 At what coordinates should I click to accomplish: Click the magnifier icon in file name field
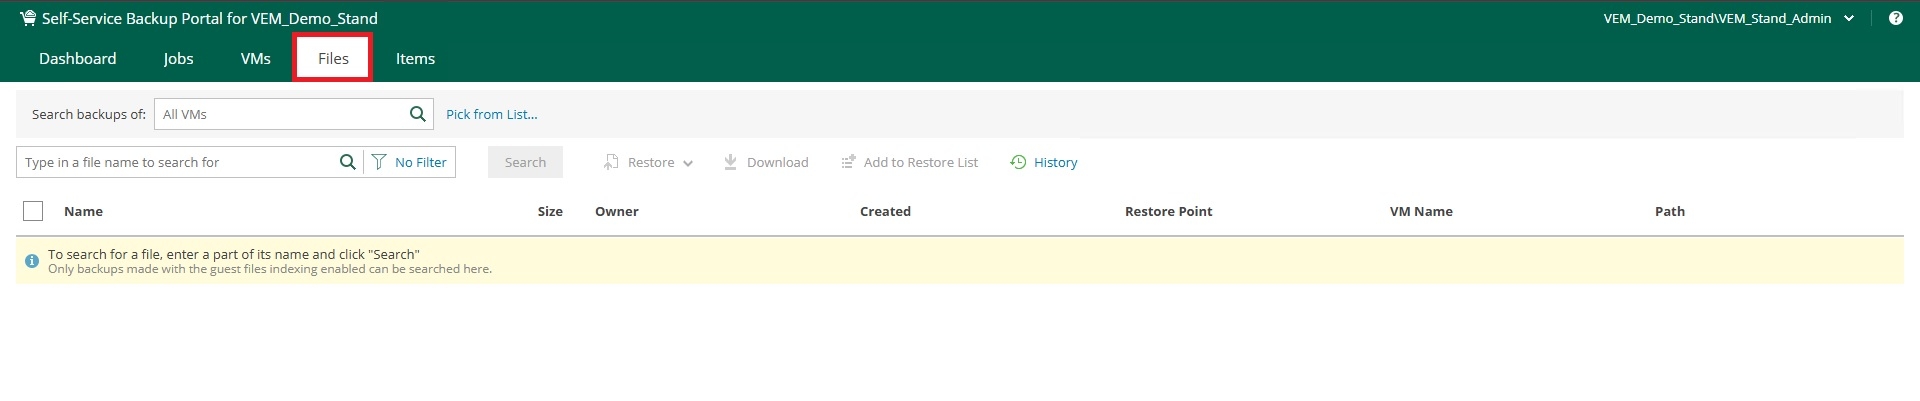pyautogui.click(x=347, y=162)
